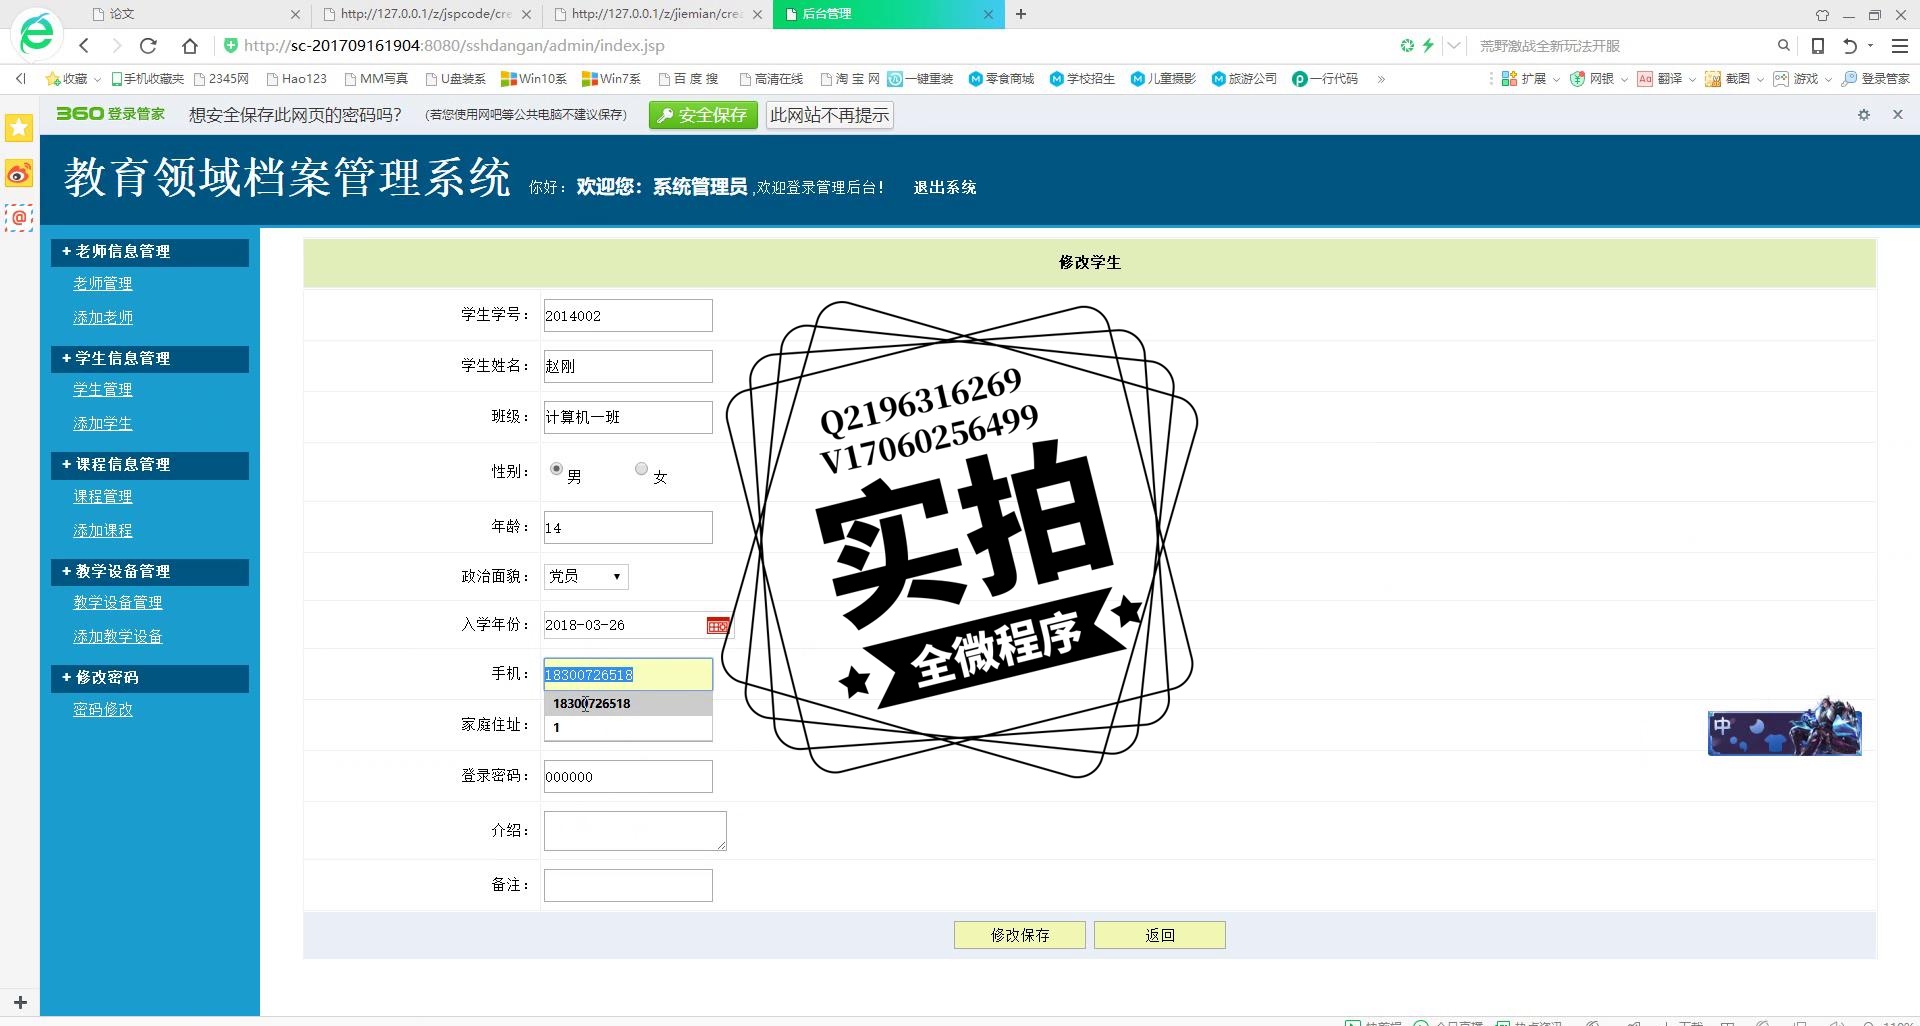The height and width of the screenshot is (1026, 1920).
Task: Open the Weibo sidebar icon
Action: pos(19,174)
